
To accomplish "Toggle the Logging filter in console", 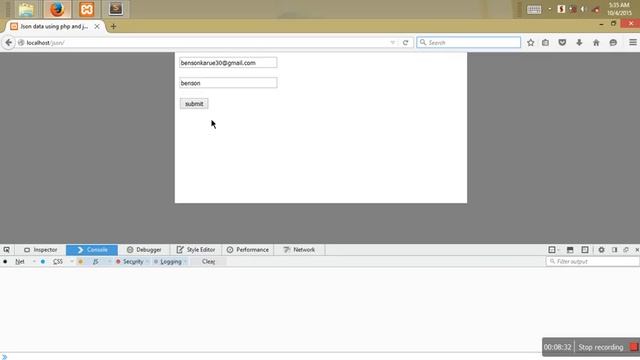I will 171,262.
